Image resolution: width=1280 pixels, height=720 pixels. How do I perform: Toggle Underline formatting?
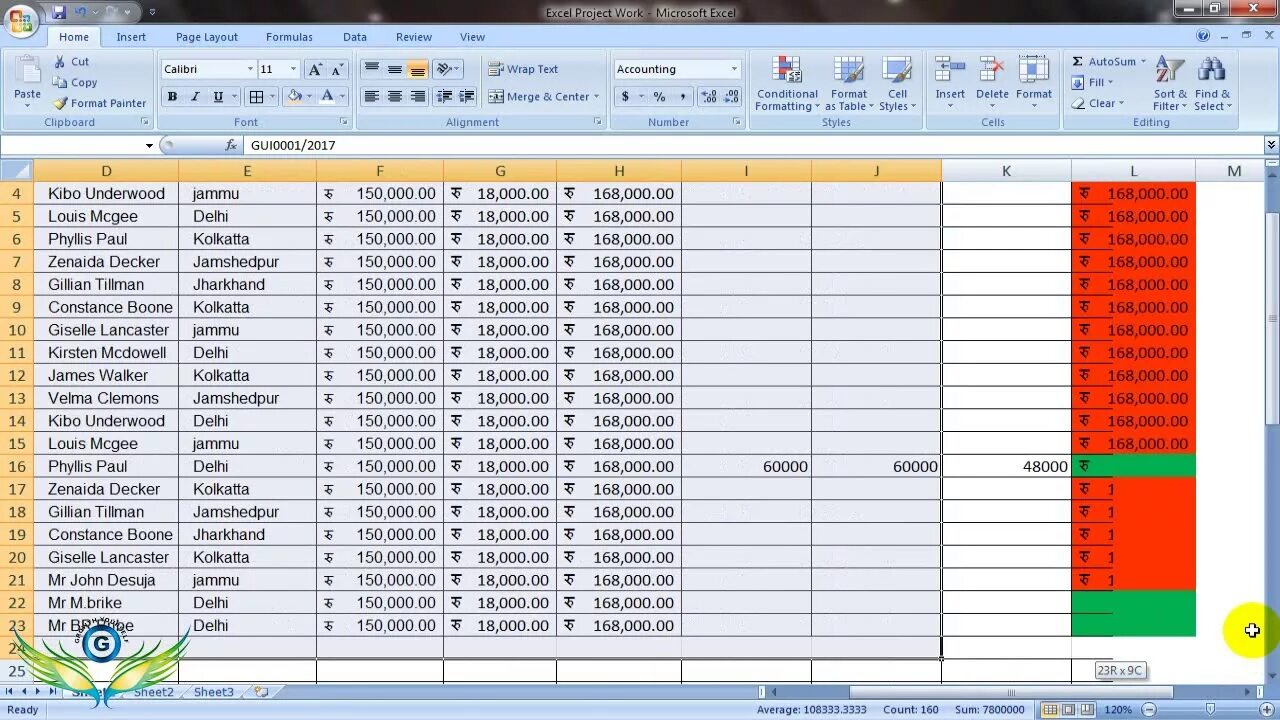click(218, 97)
